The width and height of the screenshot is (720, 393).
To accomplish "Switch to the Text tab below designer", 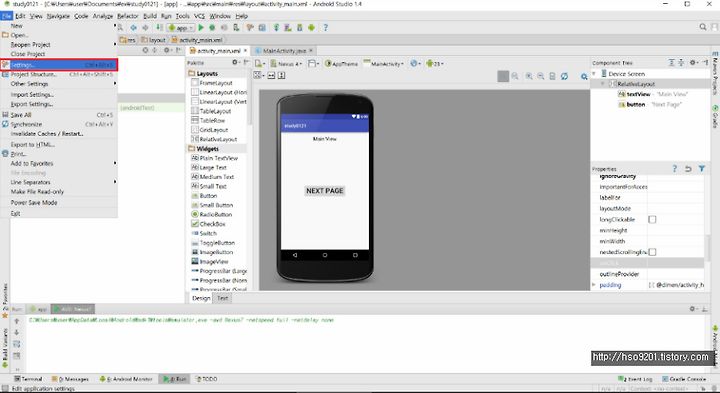I will pos(223,298).
